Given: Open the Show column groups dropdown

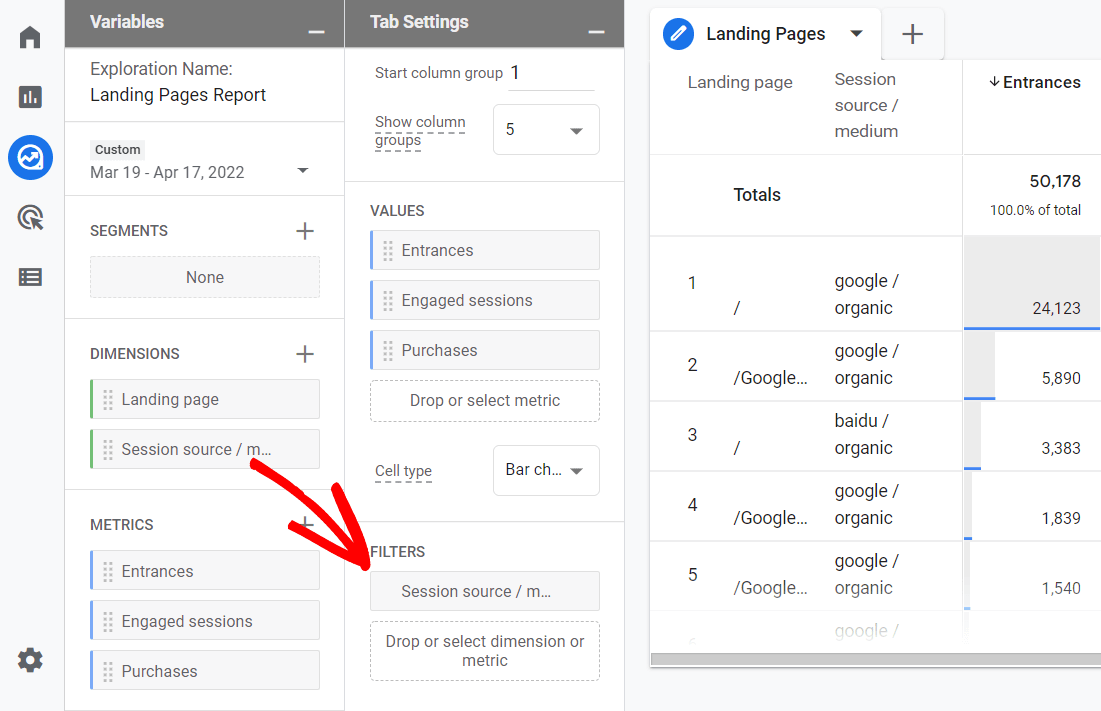Looking at the screenshot, I should click(546, 129).
